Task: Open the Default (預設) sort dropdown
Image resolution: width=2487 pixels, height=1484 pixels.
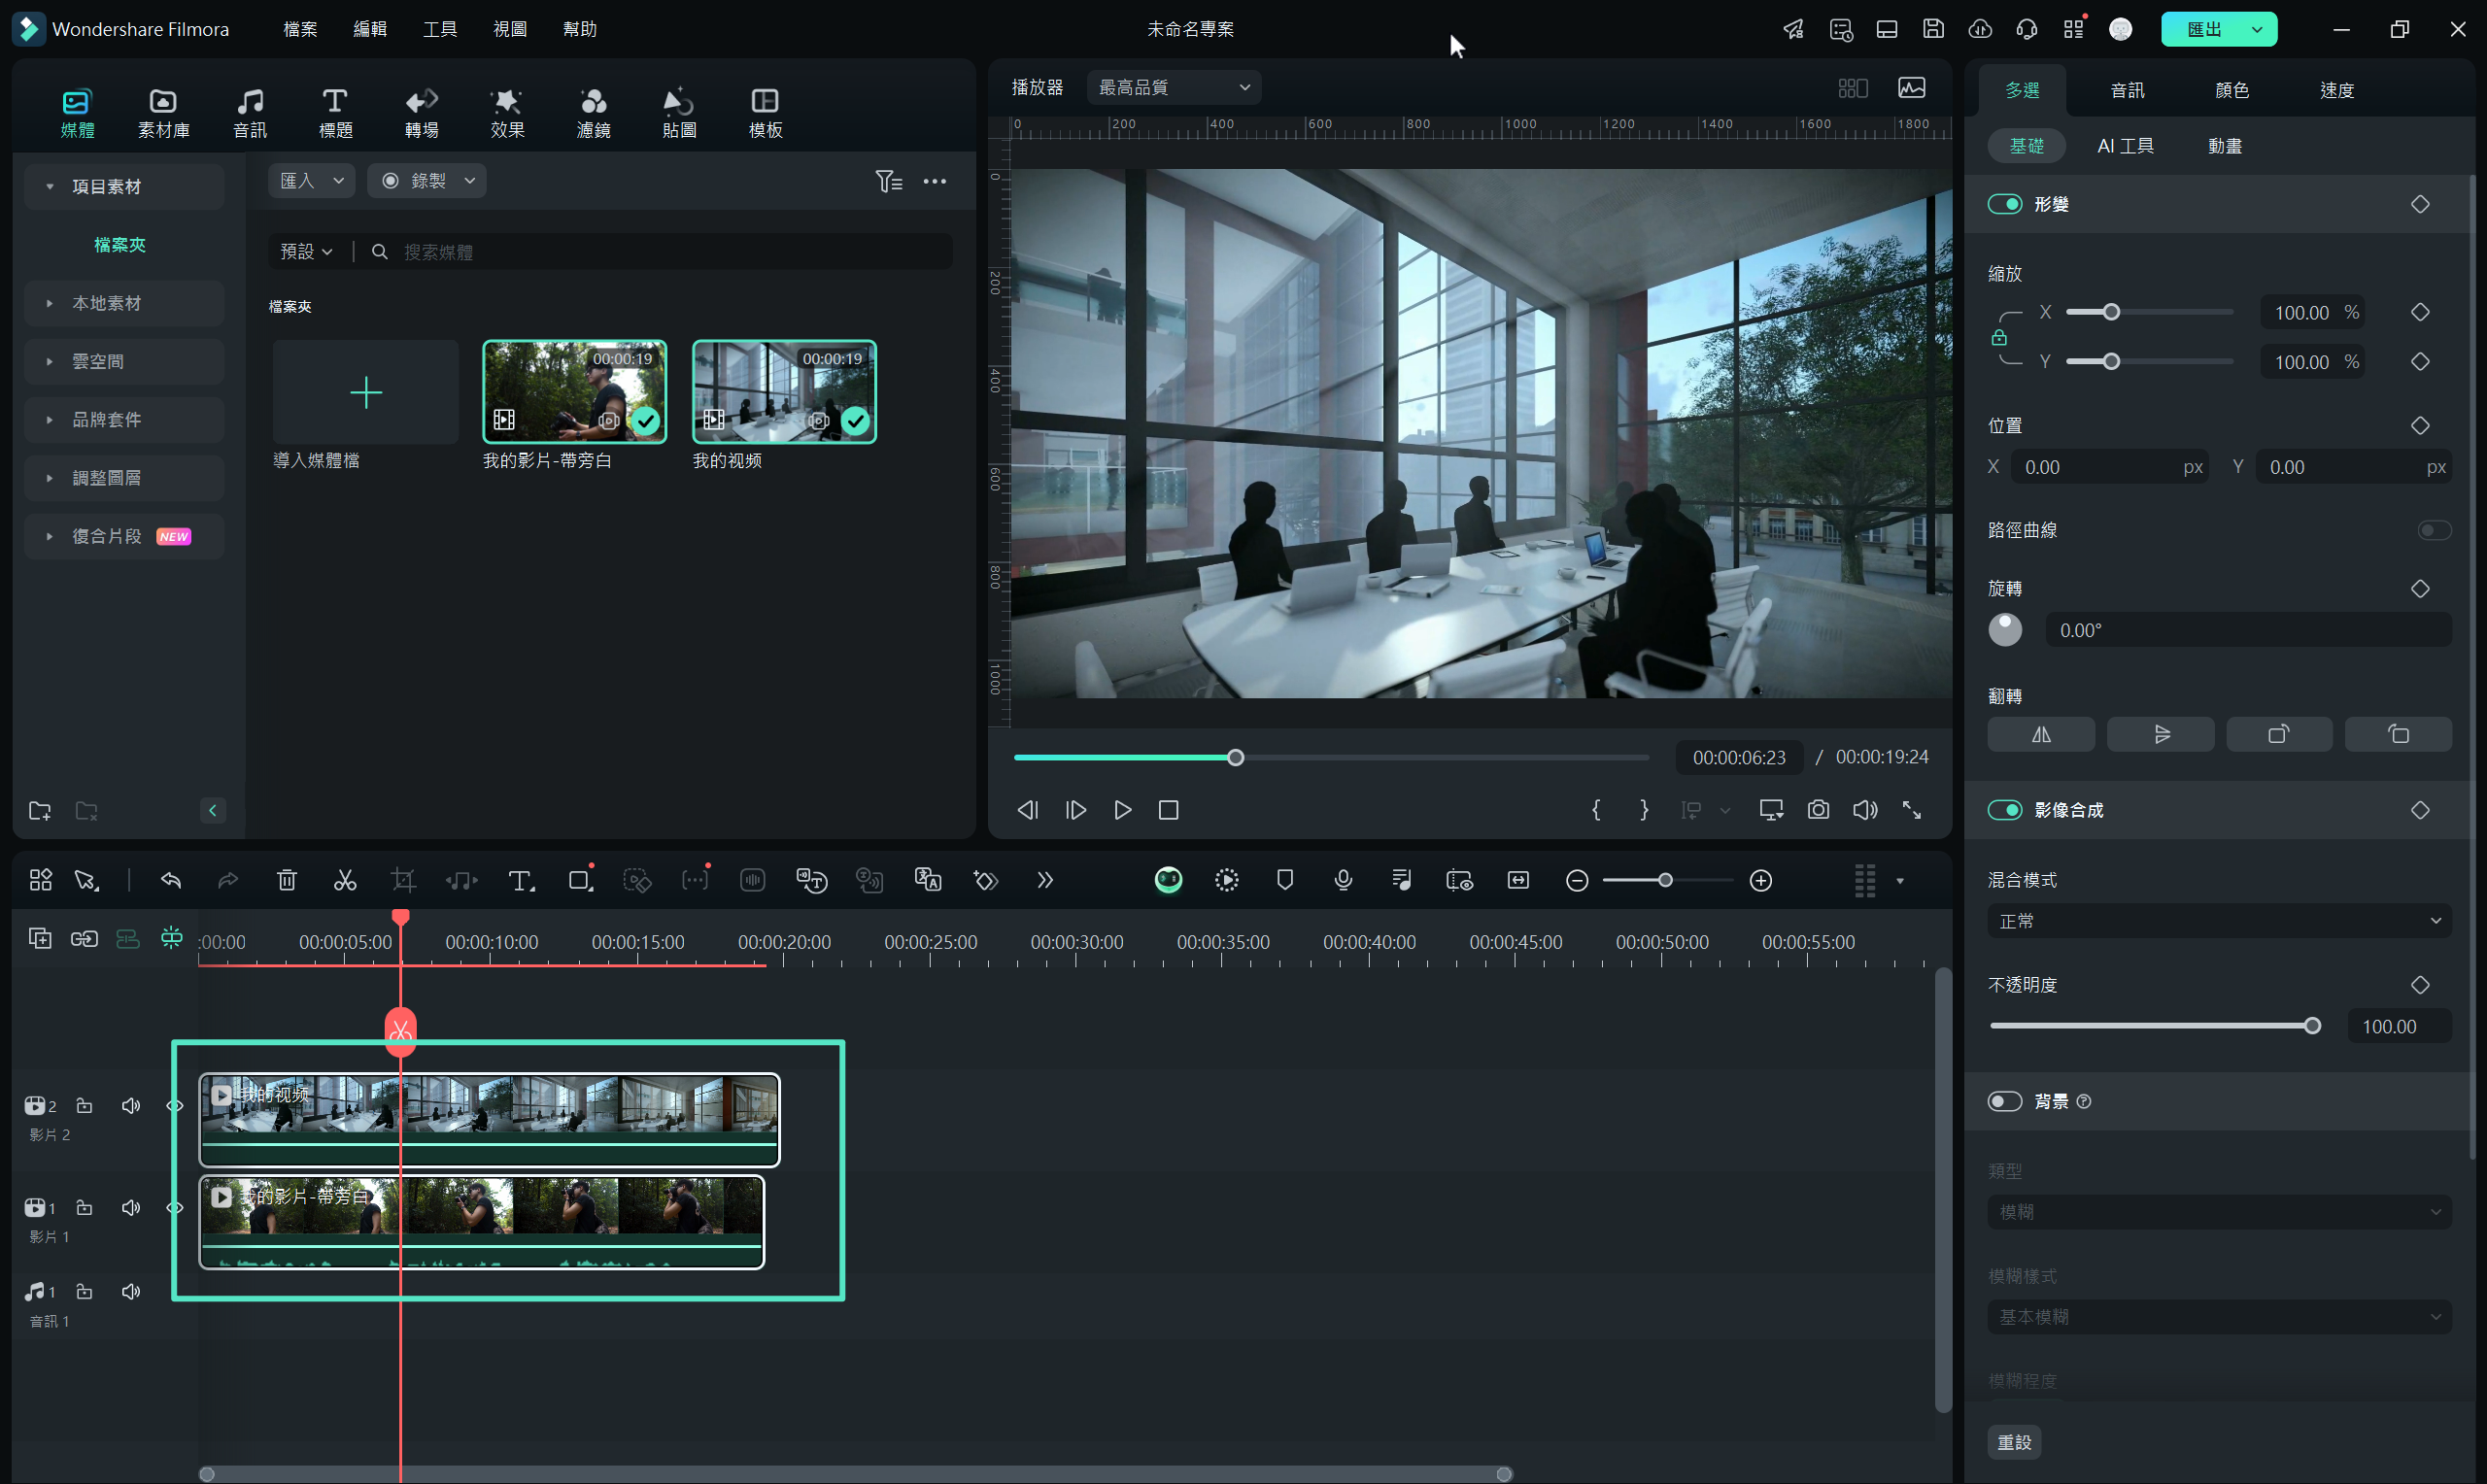Action: click(306, 252)
